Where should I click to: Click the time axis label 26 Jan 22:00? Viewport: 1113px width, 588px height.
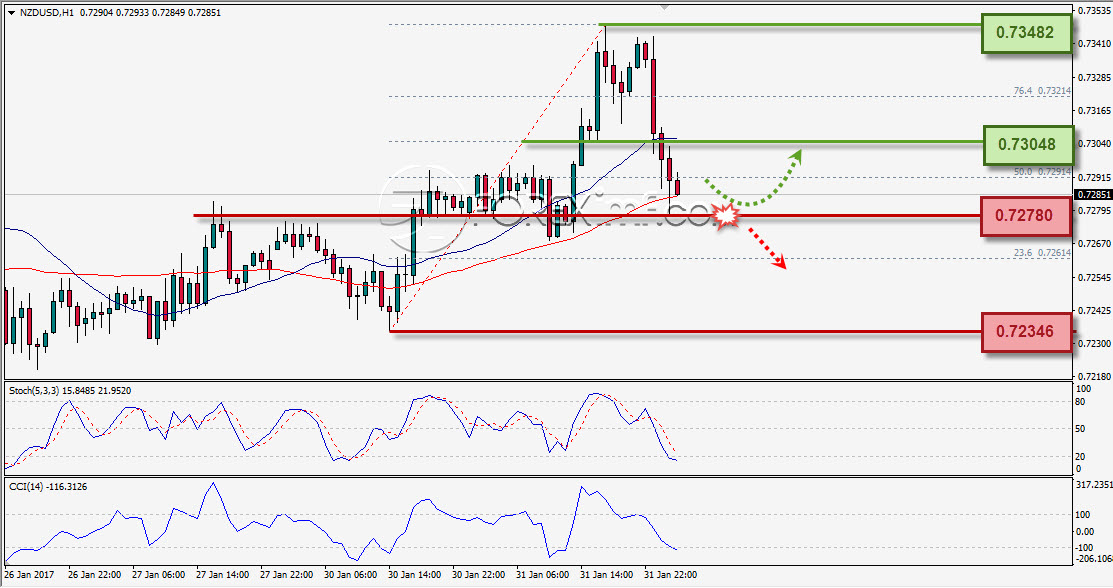click(94, 575)
